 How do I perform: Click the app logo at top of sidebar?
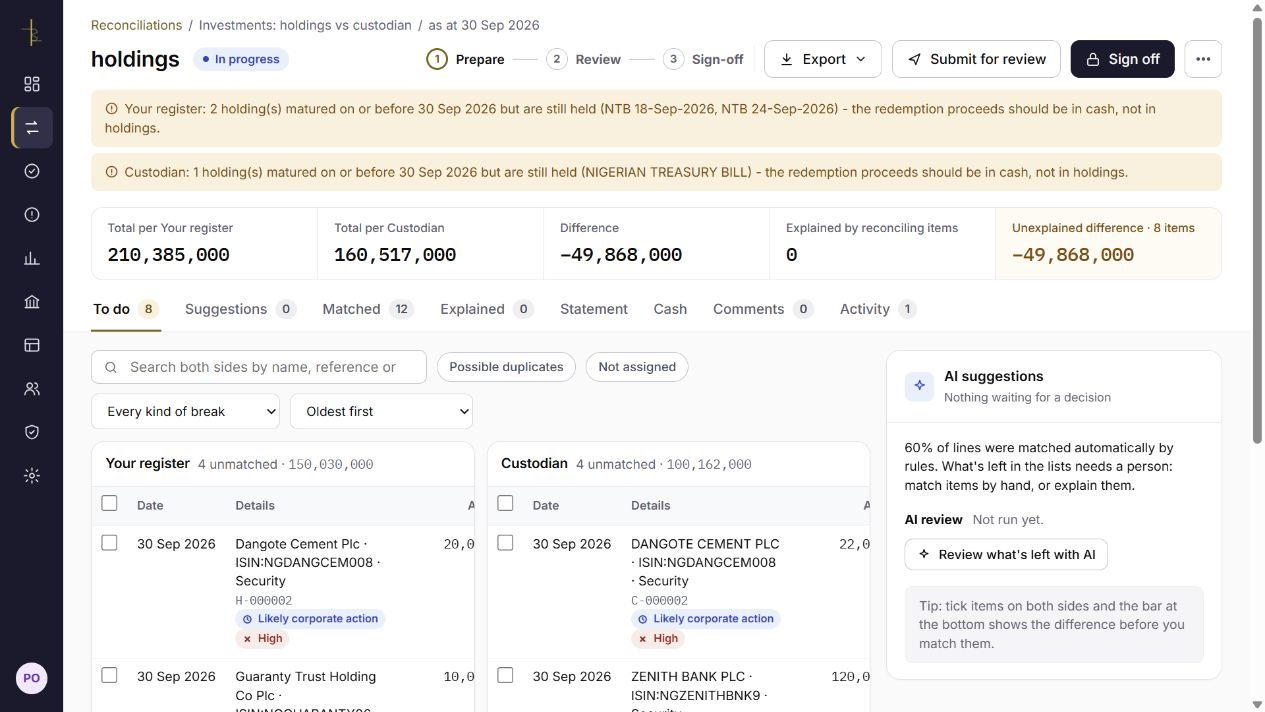[31, 33]
